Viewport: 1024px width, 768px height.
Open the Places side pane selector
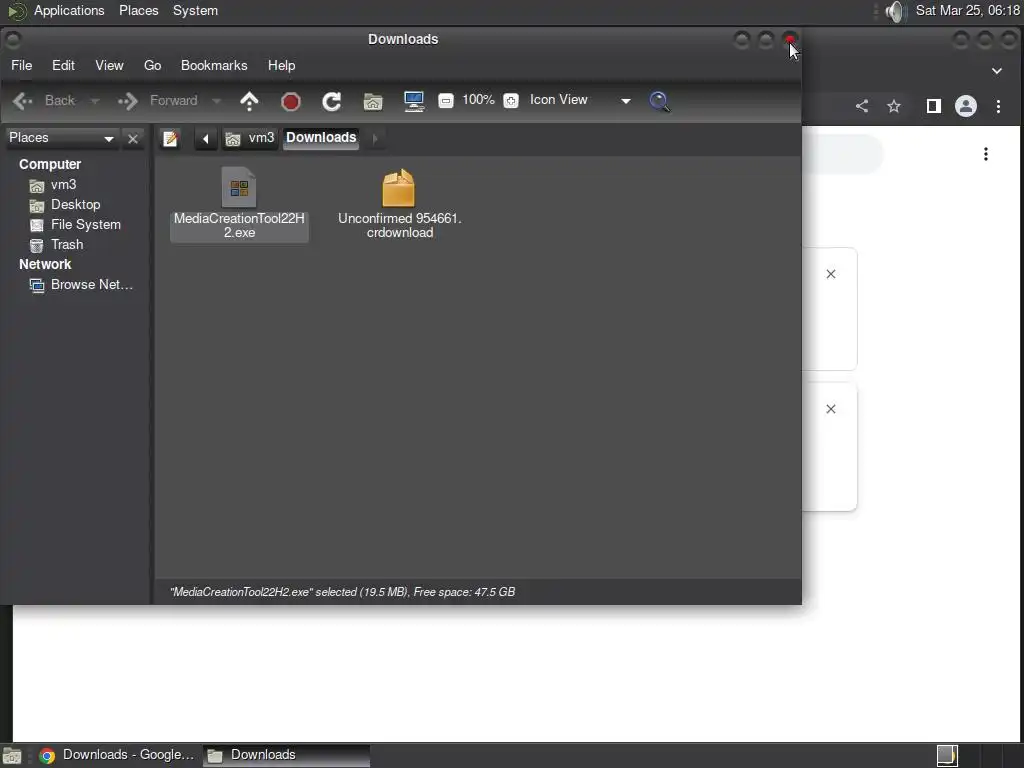[61, 138]
